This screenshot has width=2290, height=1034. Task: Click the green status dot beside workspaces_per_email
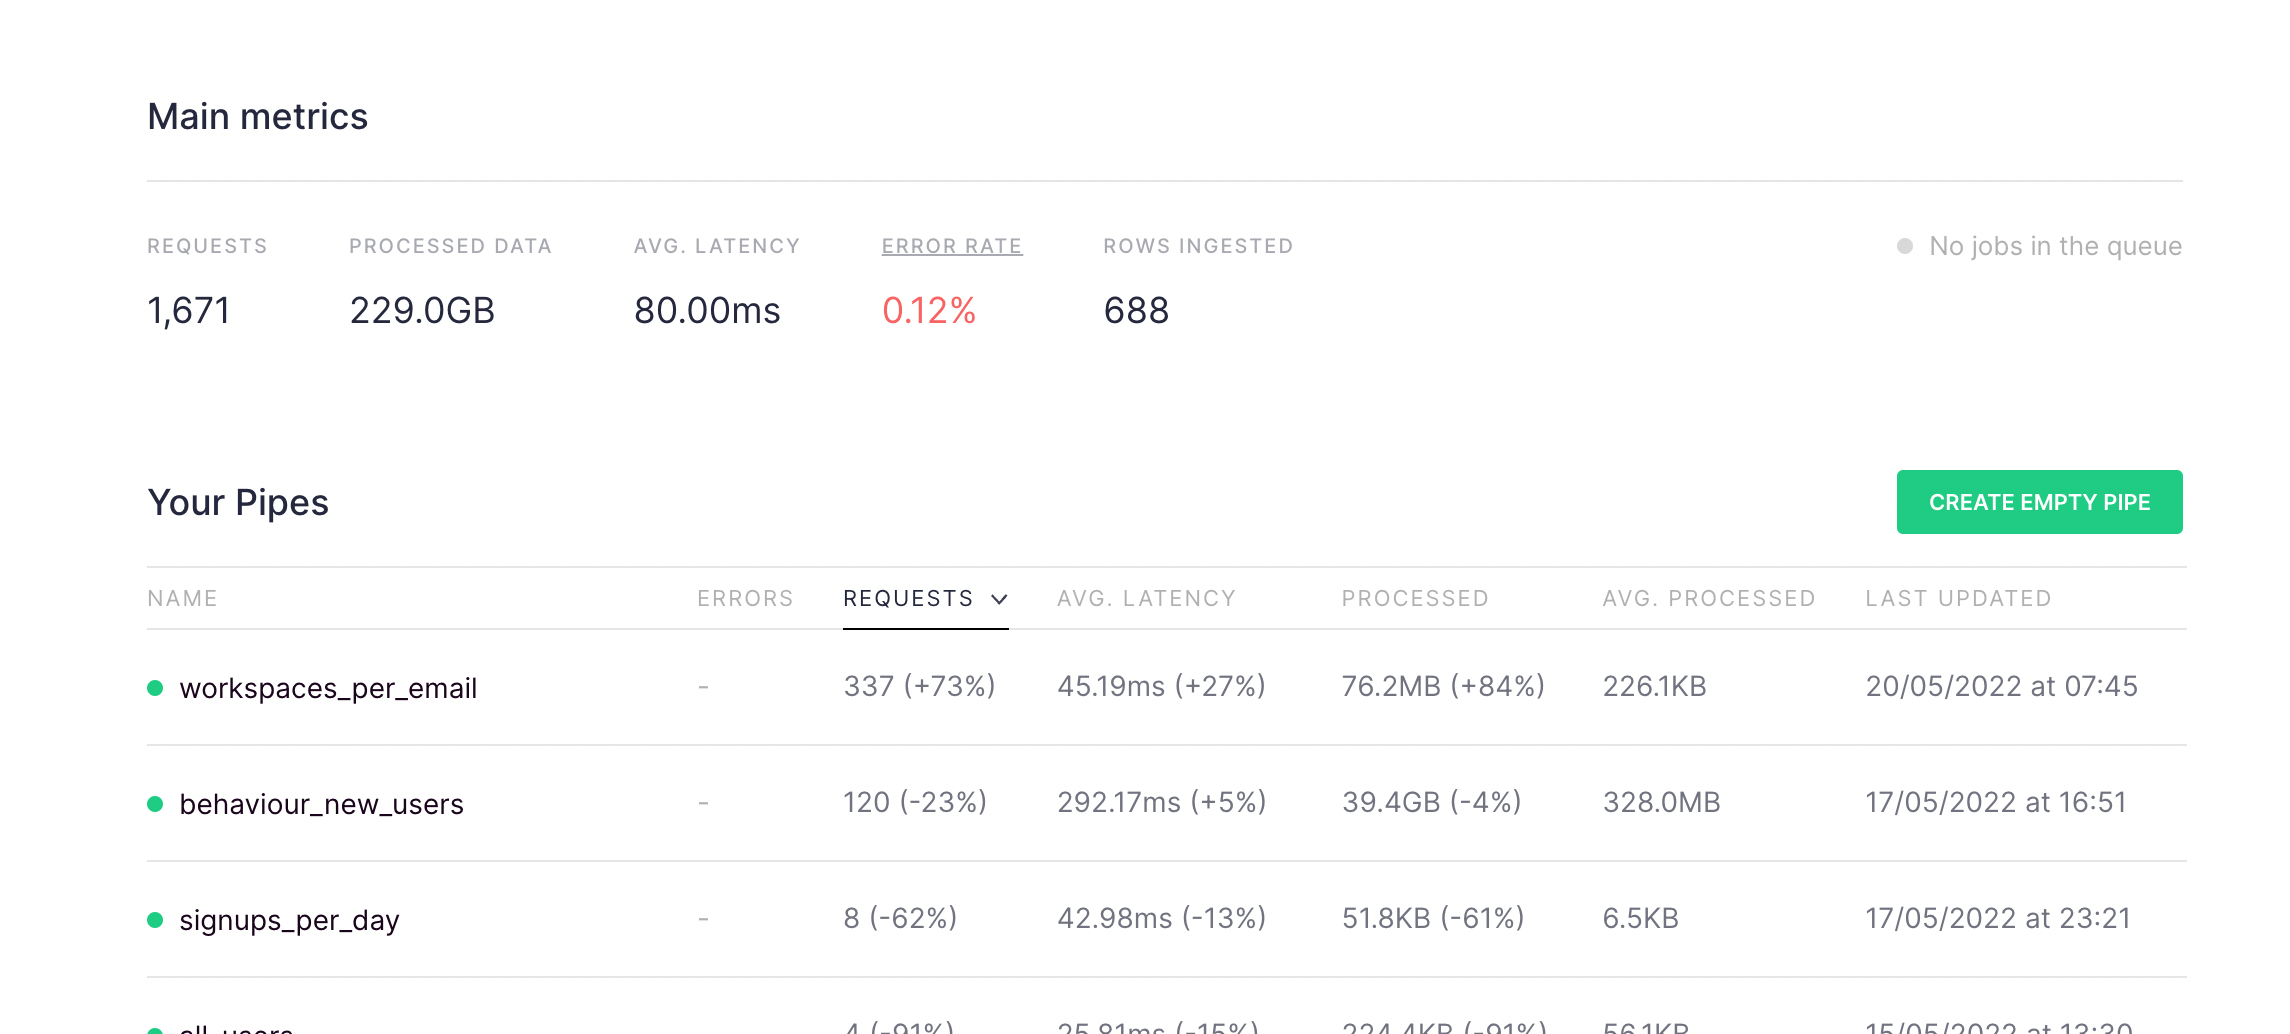point(155,688)
